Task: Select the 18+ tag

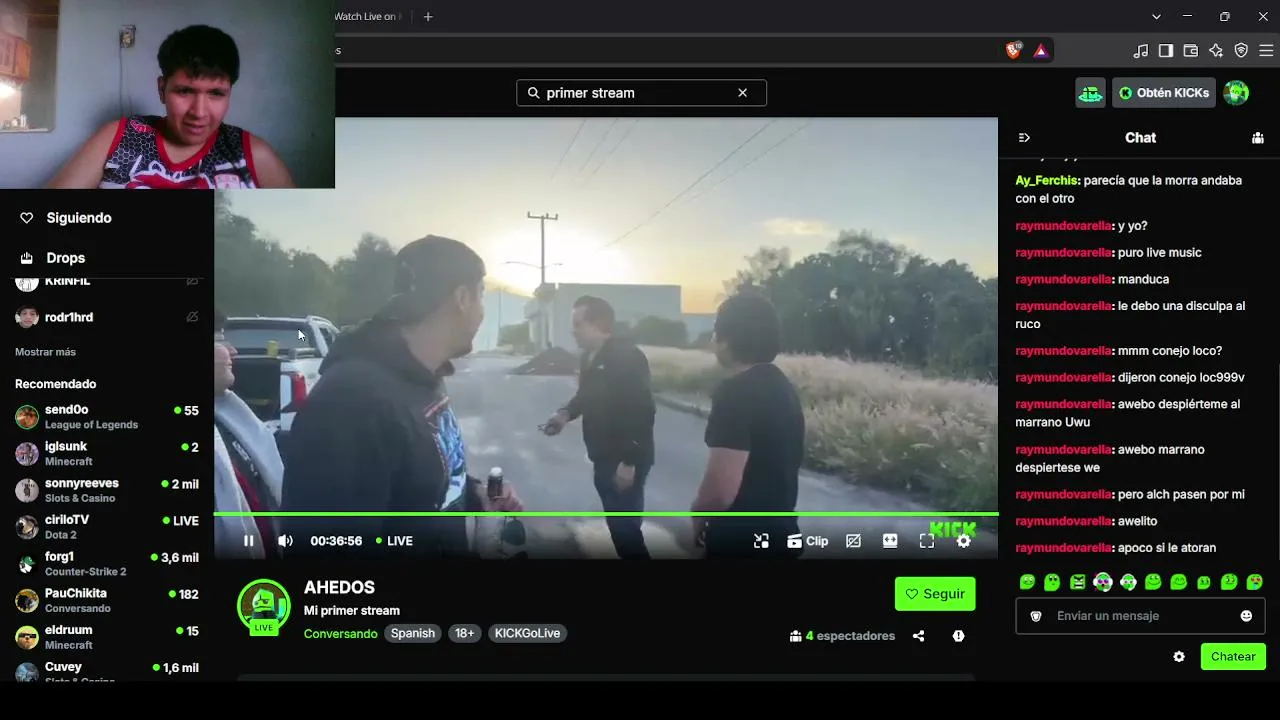Action: click(465, 633)
